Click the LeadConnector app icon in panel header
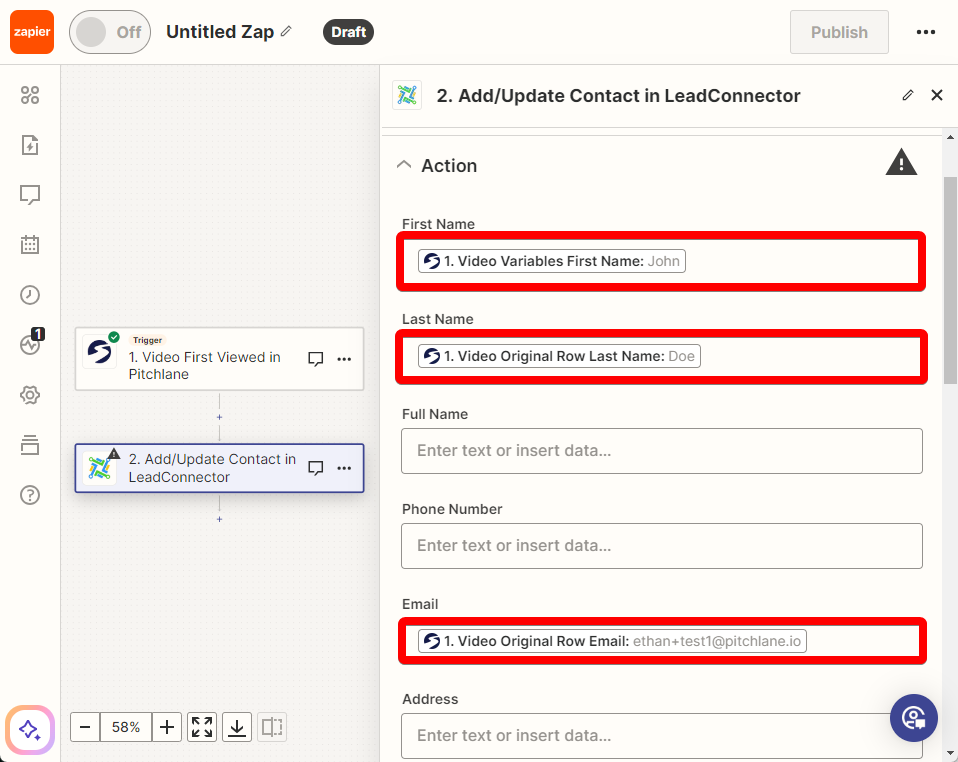The width and height of the screenshot is (958, 762). click(x=407, y=95)
